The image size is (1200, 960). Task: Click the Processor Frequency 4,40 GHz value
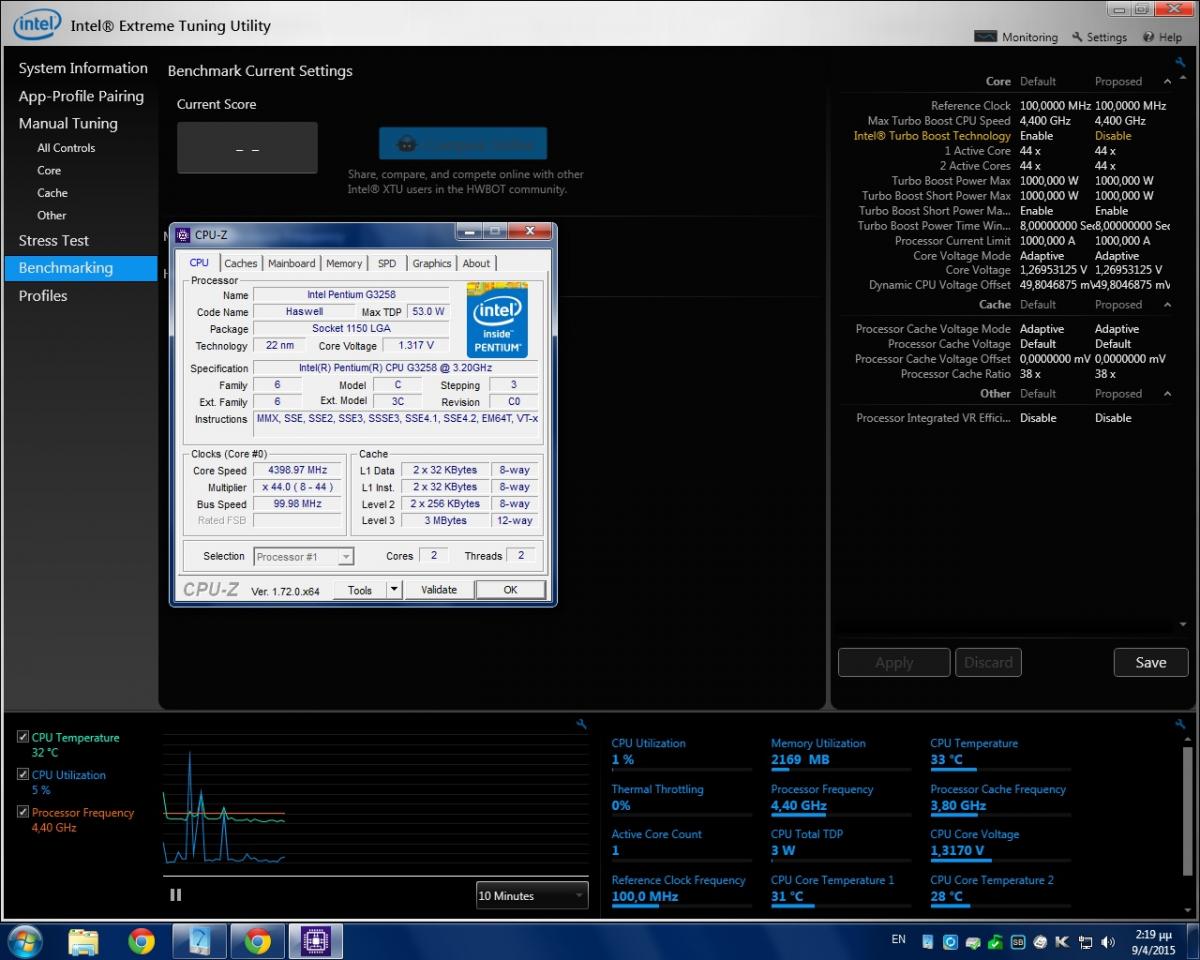click(x=799, y=805)
